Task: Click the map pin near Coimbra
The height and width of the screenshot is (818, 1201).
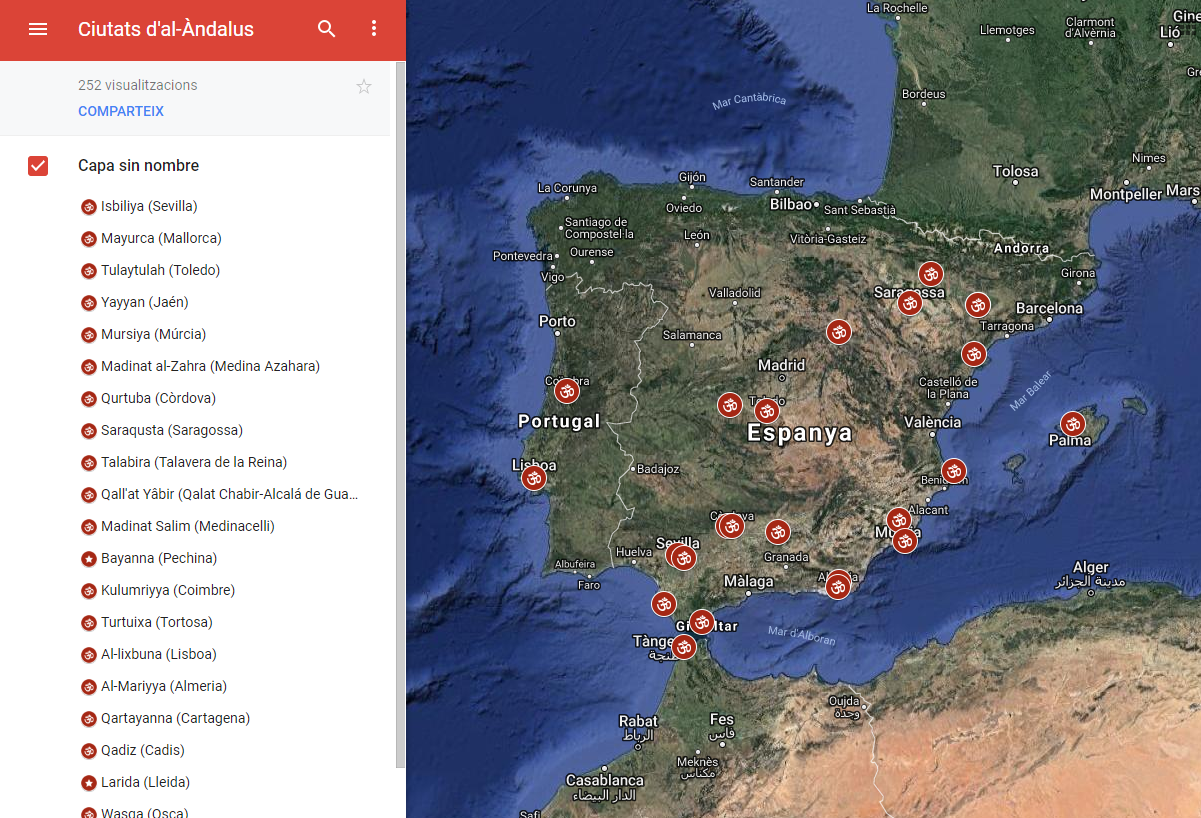Action: pos(567,391)
